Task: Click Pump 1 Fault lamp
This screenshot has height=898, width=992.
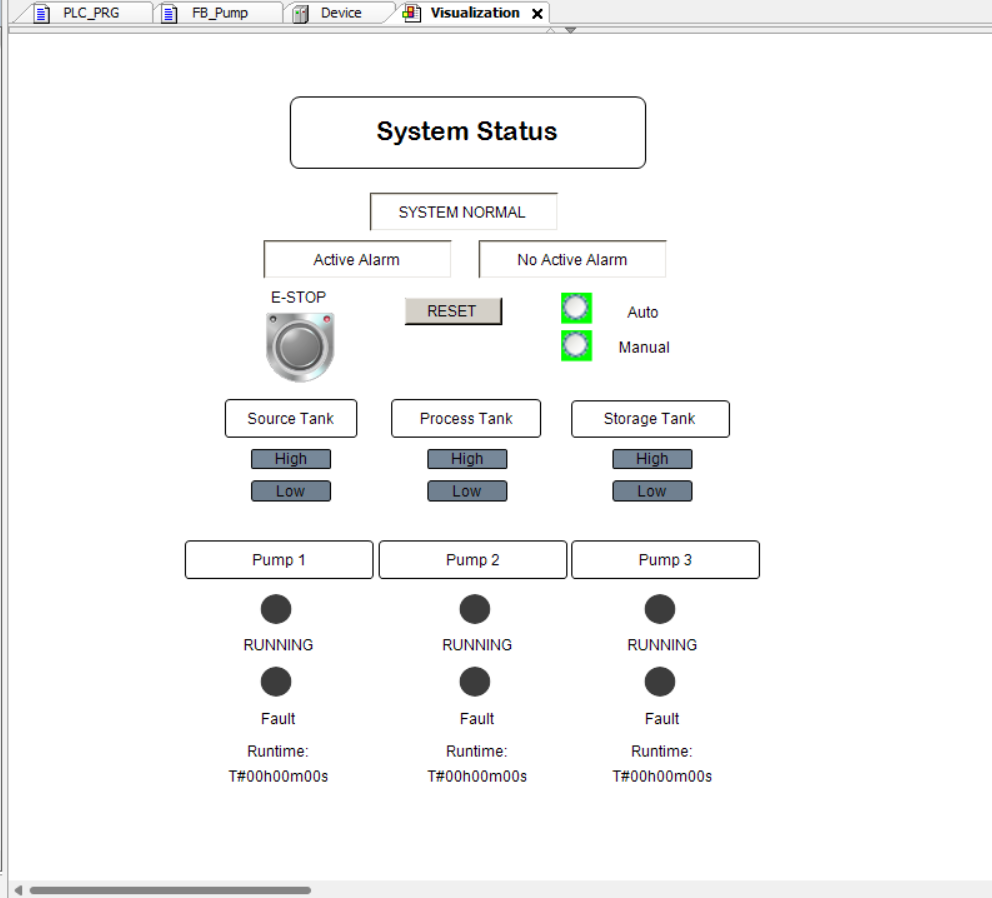Action: coord(276,682)
